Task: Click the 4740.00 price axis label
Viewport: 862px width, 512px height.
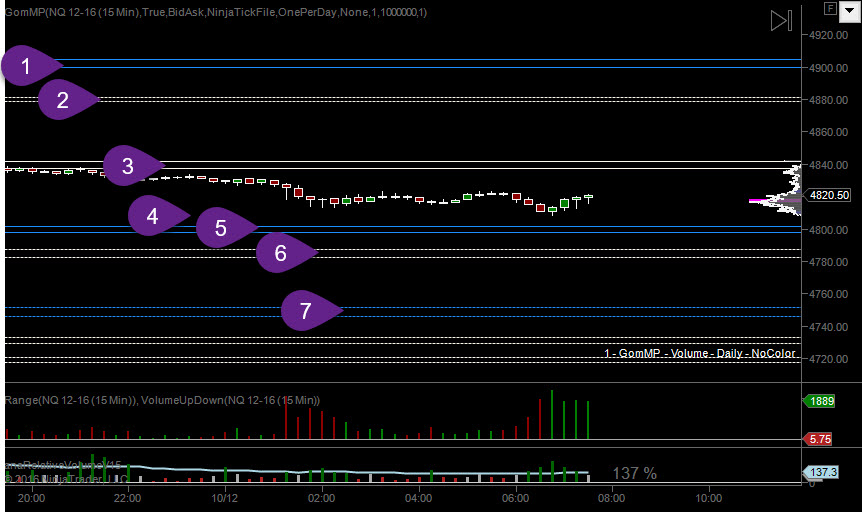Action: click(828, 327)
